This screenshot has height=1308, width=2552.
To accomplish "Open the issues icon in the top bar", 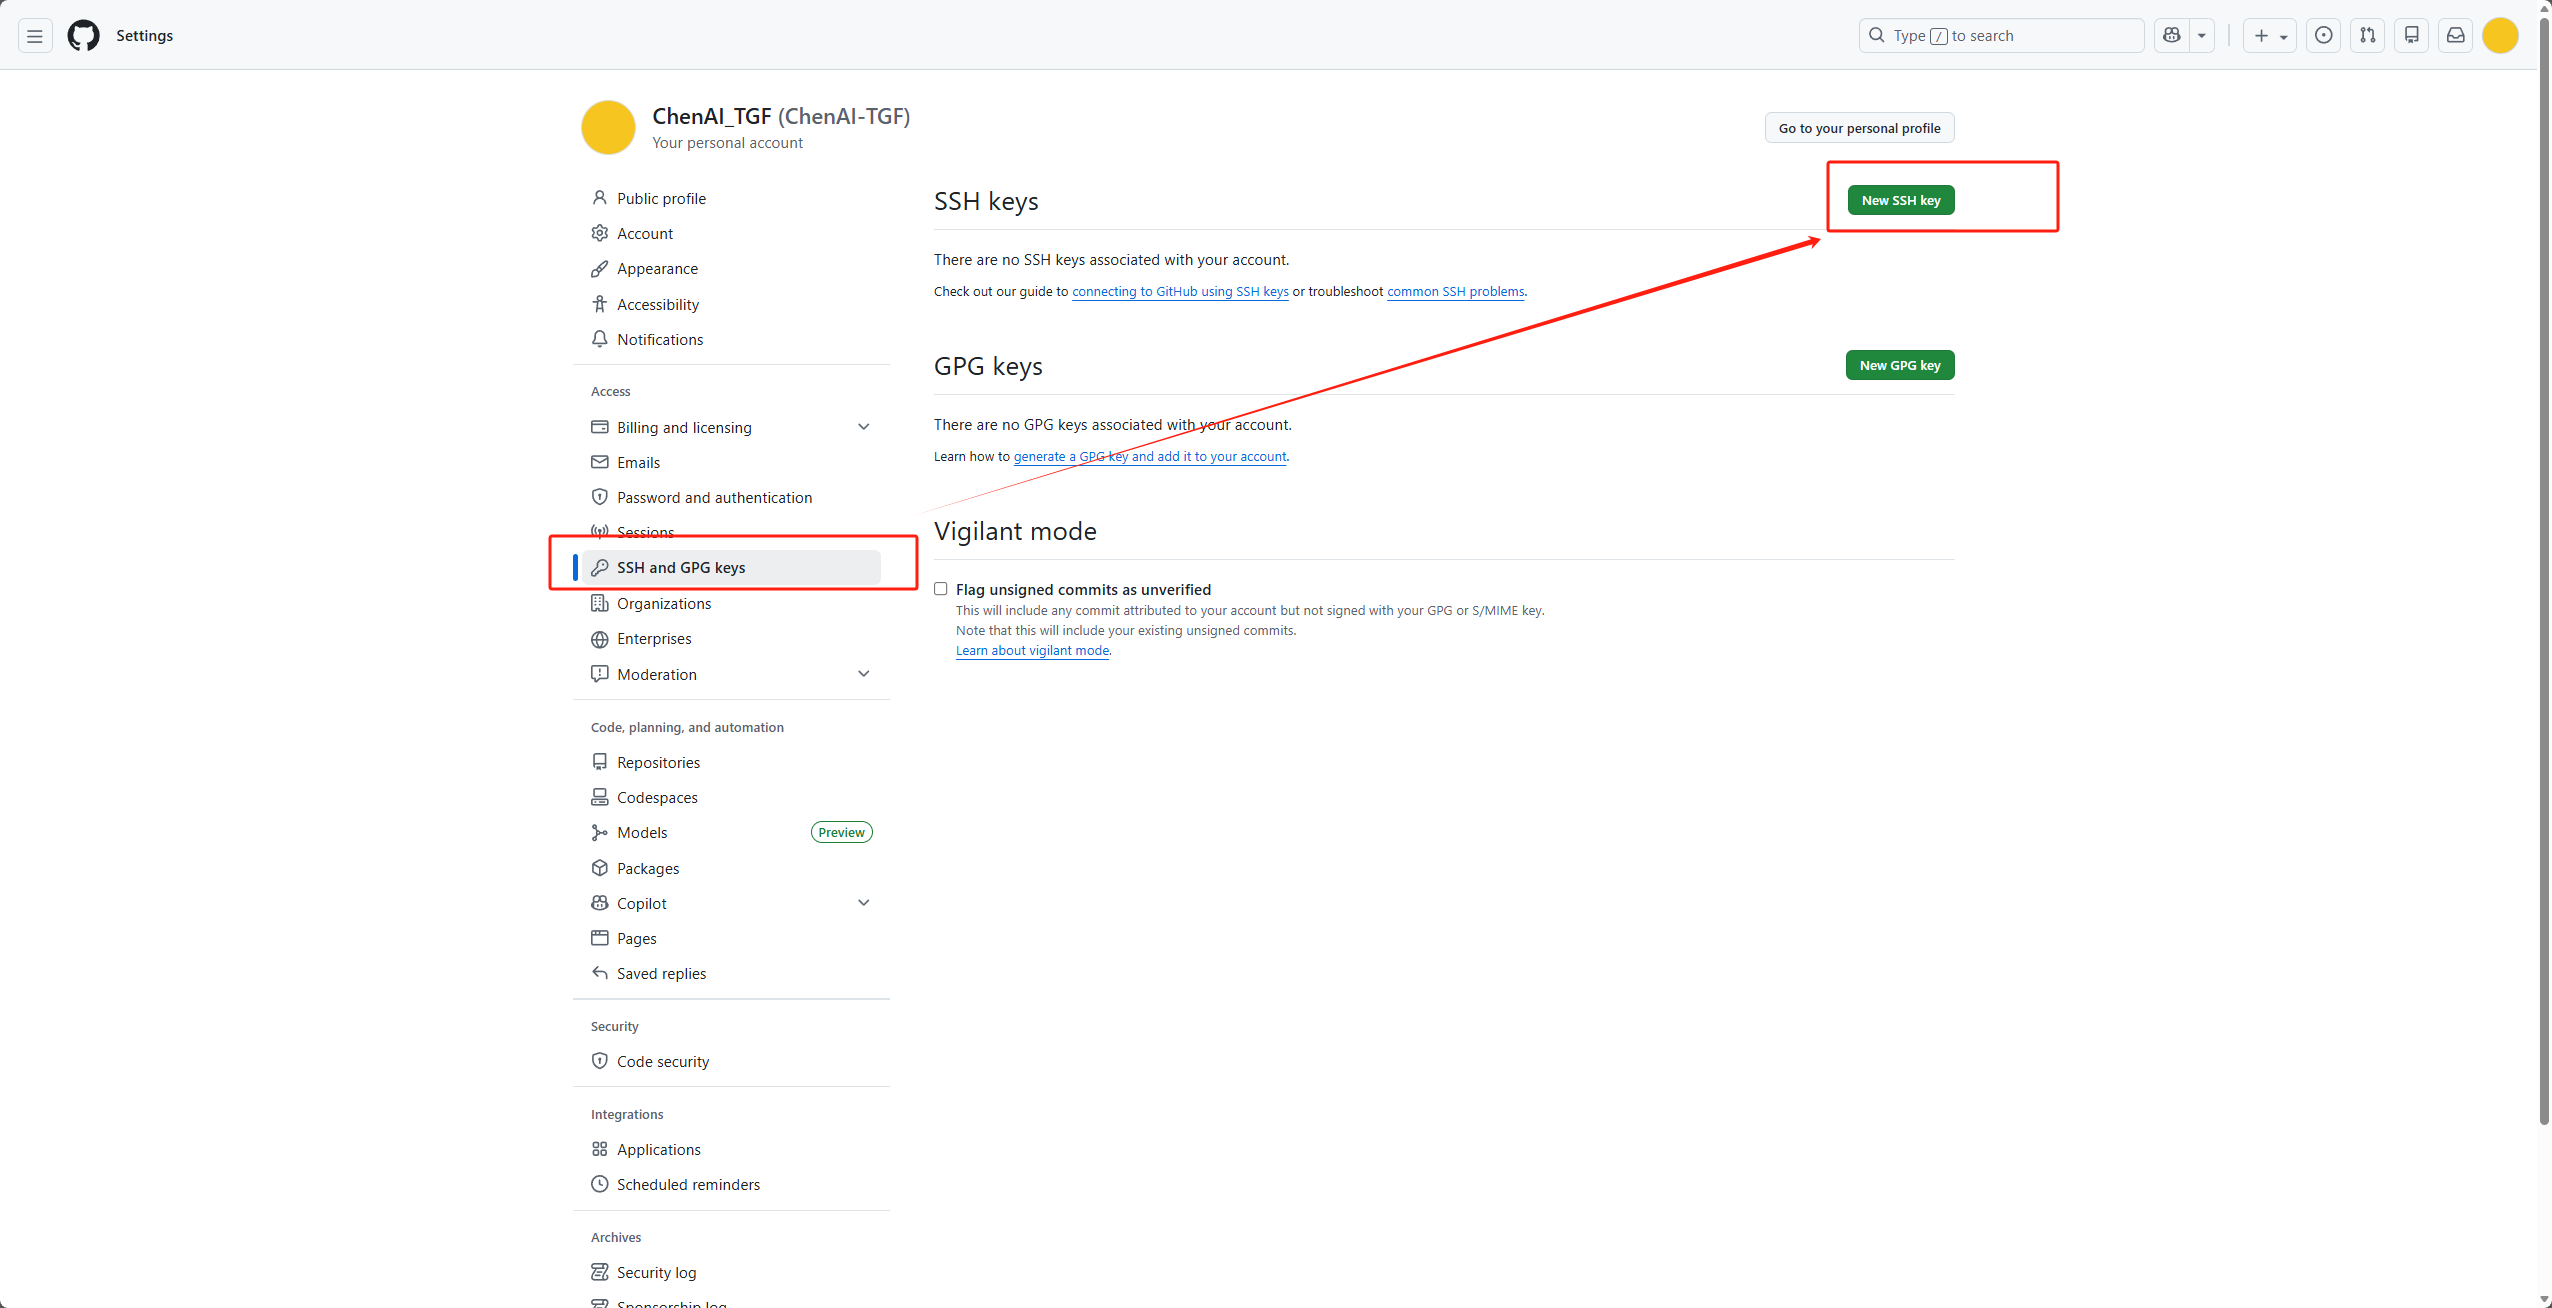I will [2324, 36].
